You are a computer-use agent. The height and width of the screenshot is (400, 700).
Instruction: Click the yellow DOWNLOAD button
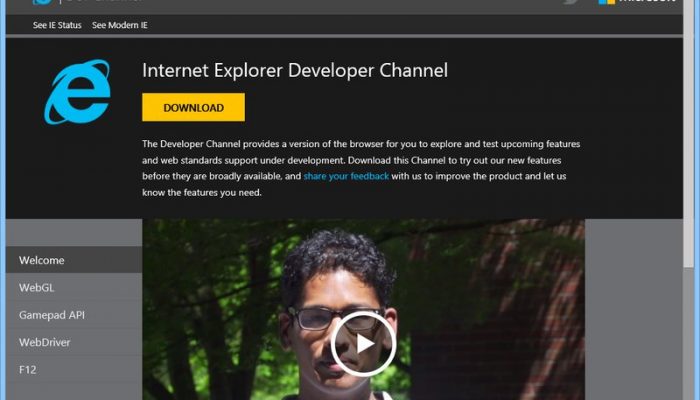pyautogui.click(x=193, y=107)
